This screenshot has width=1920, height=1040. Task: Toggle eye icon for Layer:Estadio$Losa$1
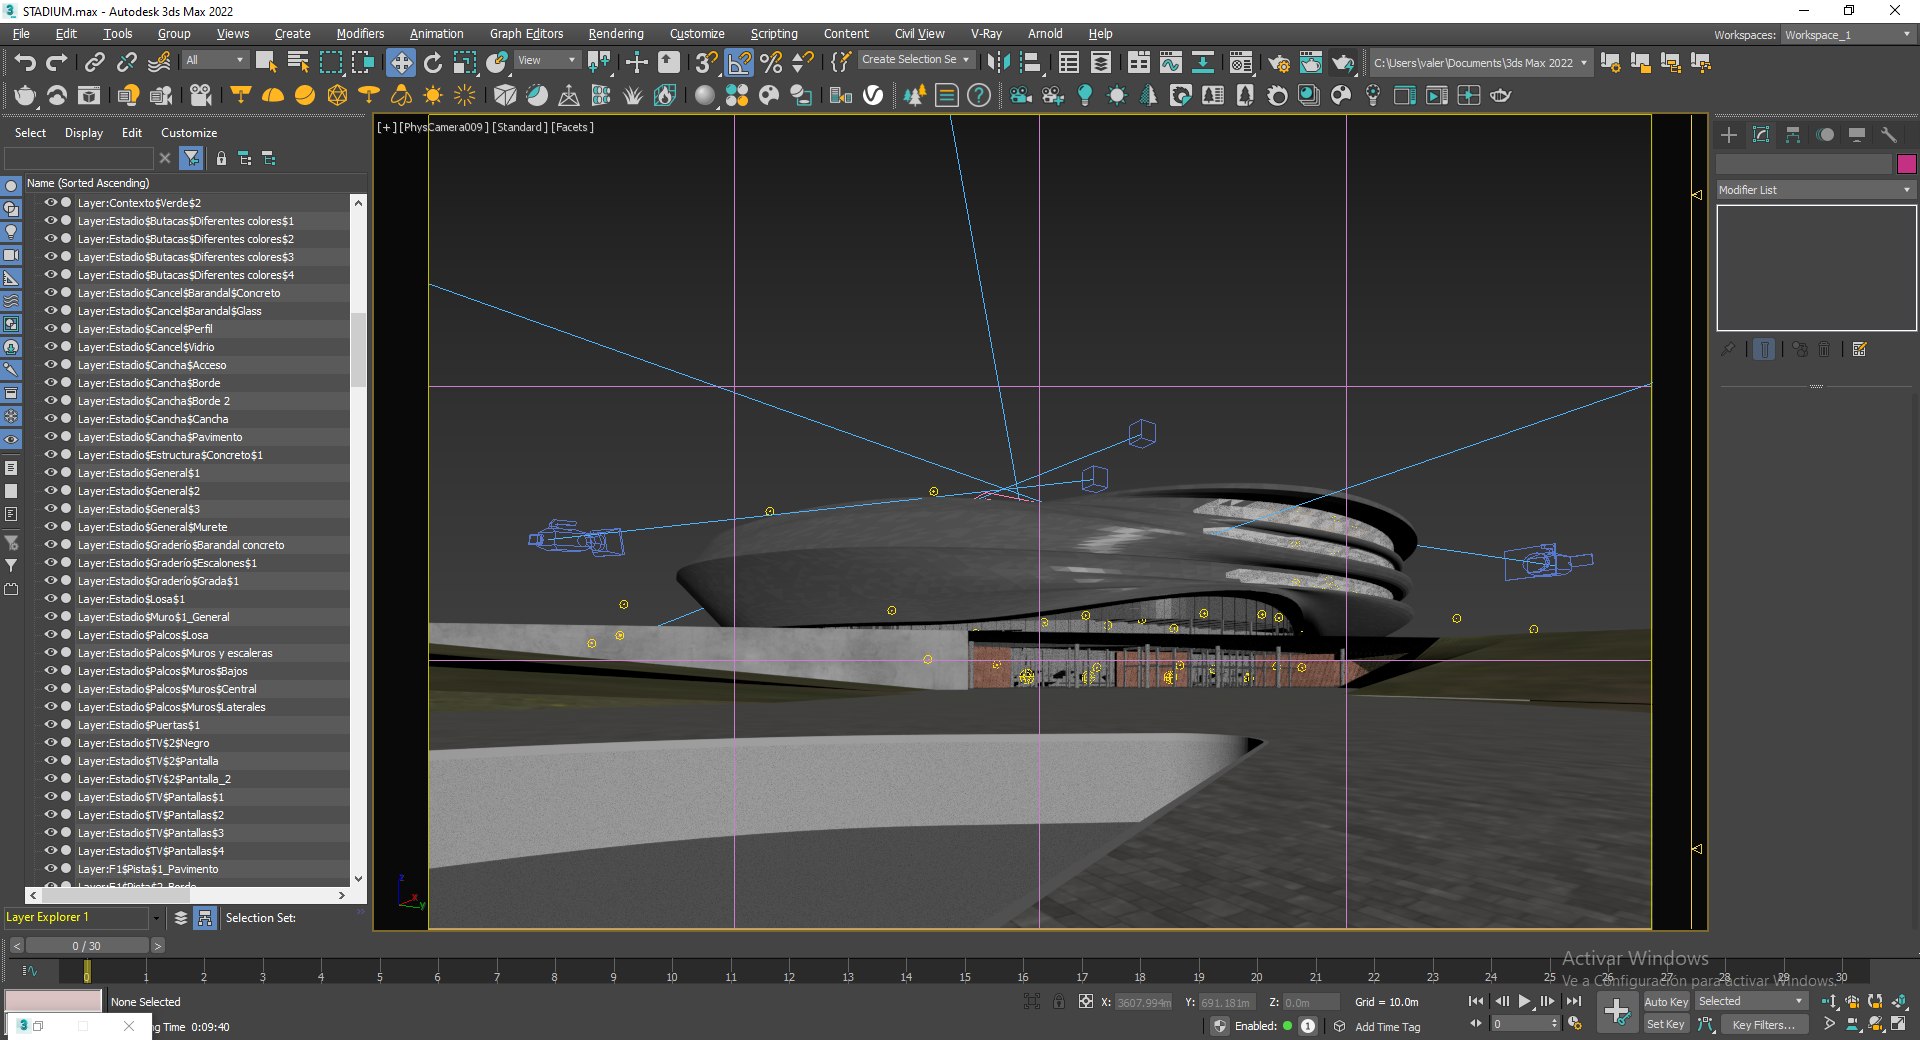coord(50,599)
